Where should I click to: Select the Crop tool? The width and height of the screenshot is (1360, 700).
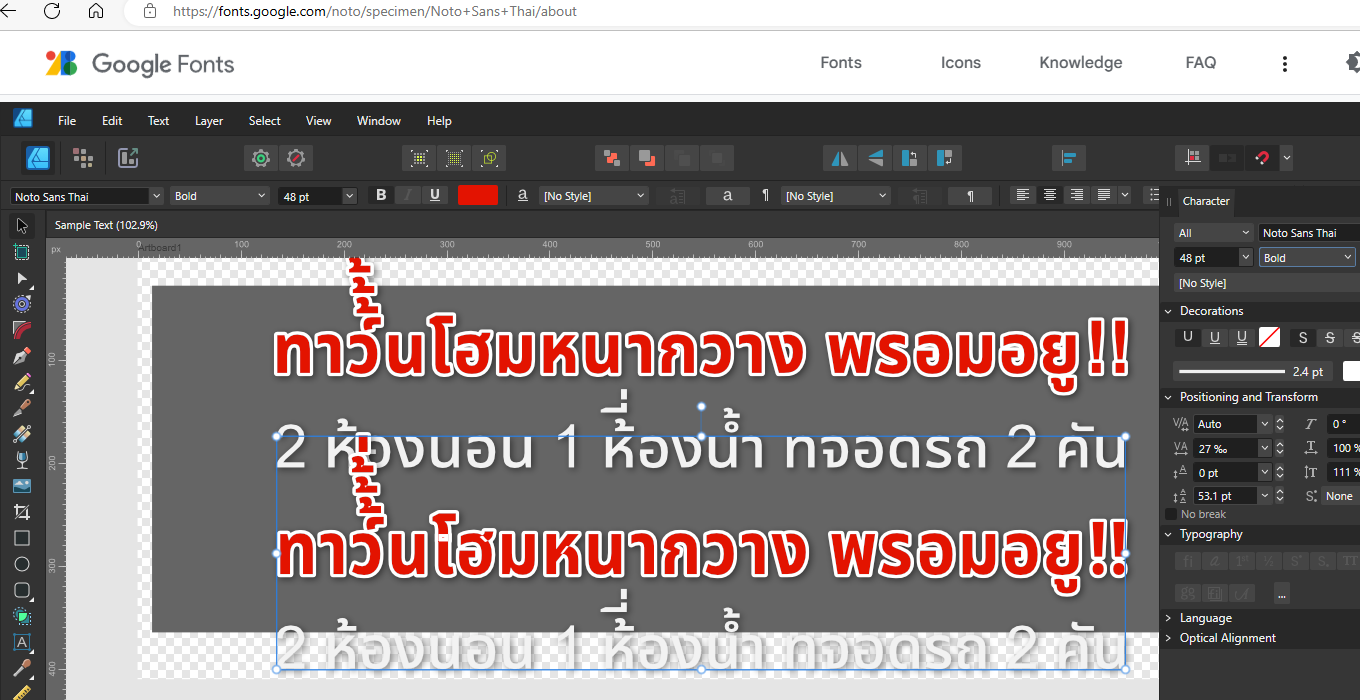coord(22,512)
